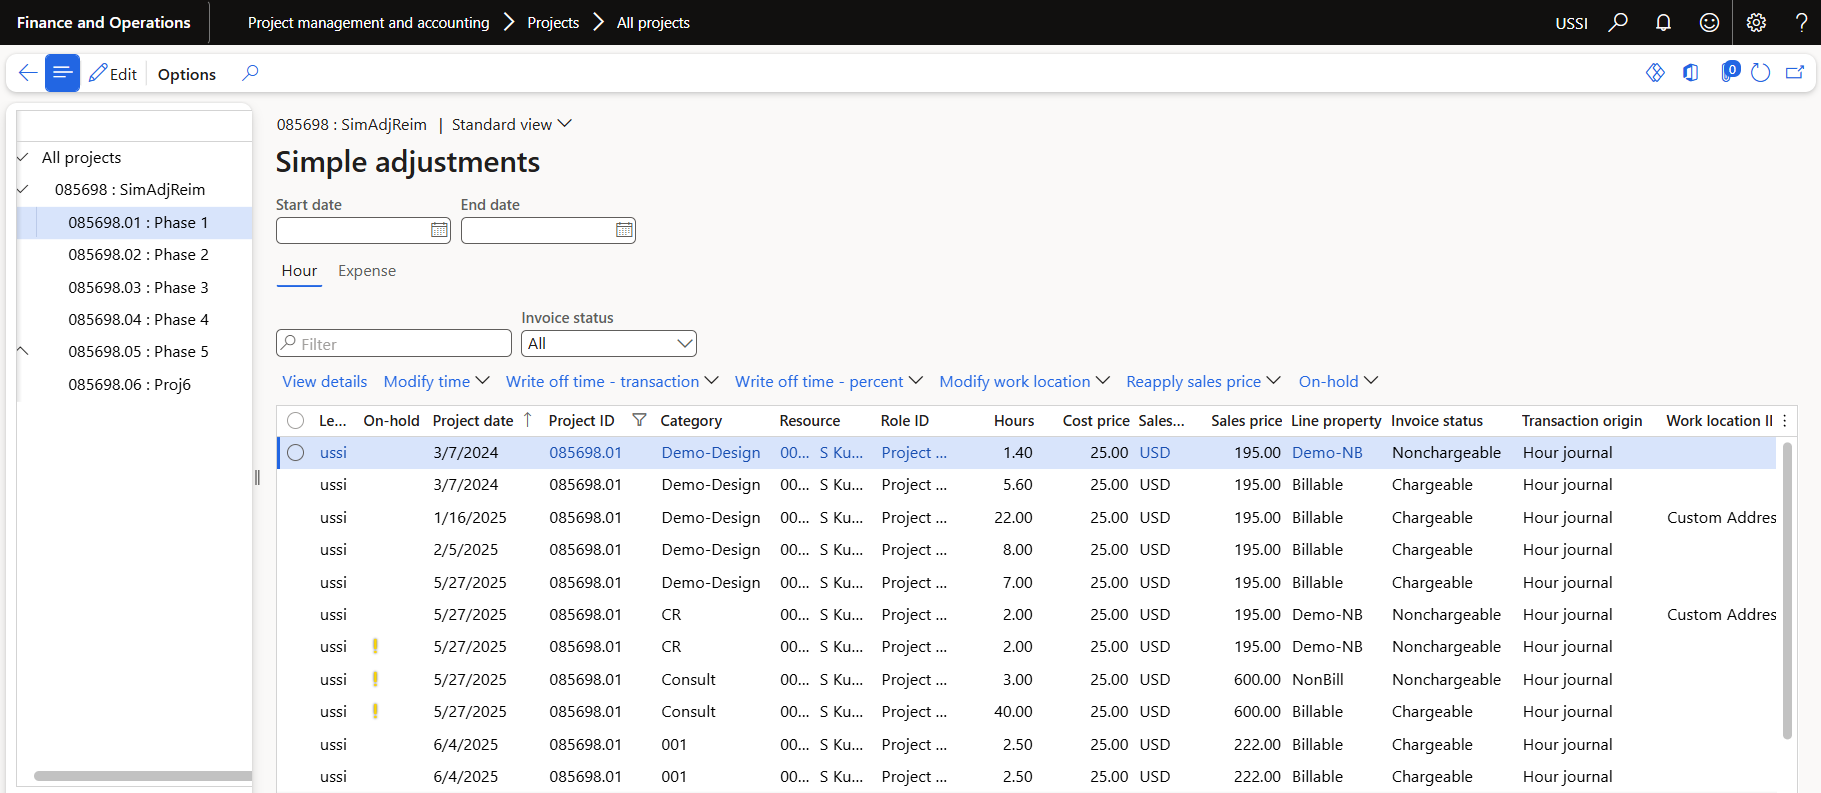Switch to the Expense tab

(x=367, y=271)
